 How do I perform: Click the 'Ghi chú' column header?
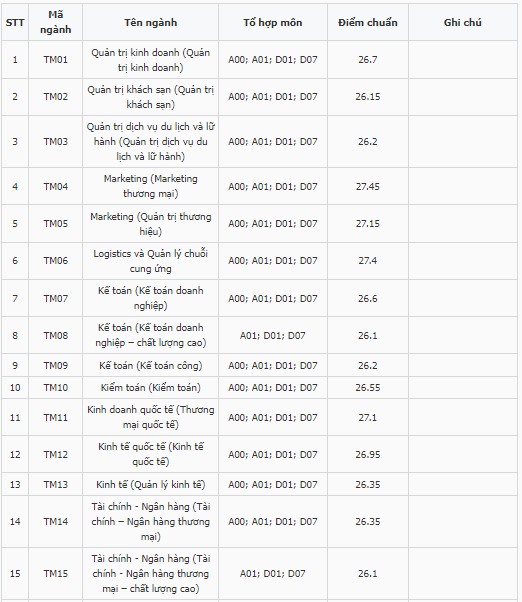pos(463,22)
